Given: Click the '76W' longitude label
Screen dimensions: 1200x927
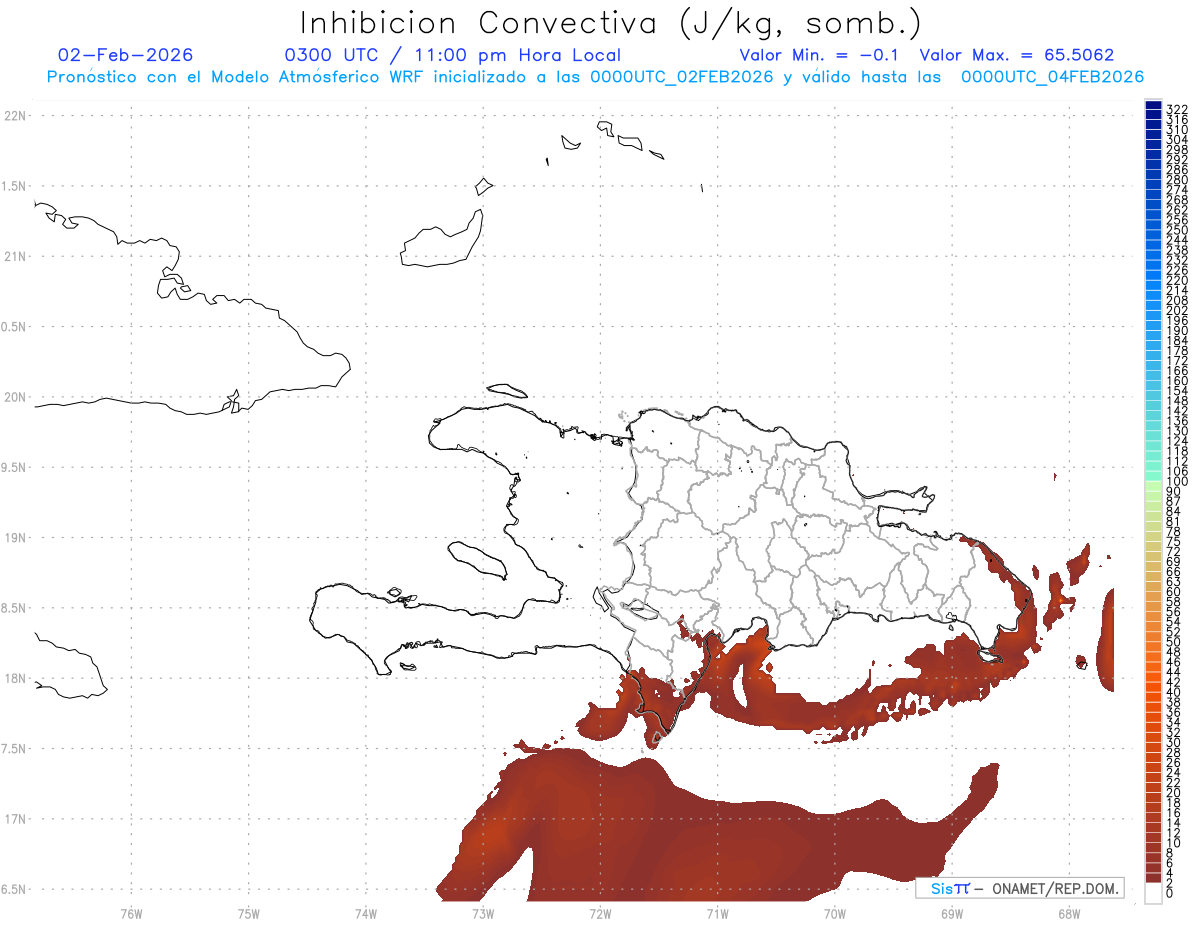Looking at the screenshot, I should (131, 912).
